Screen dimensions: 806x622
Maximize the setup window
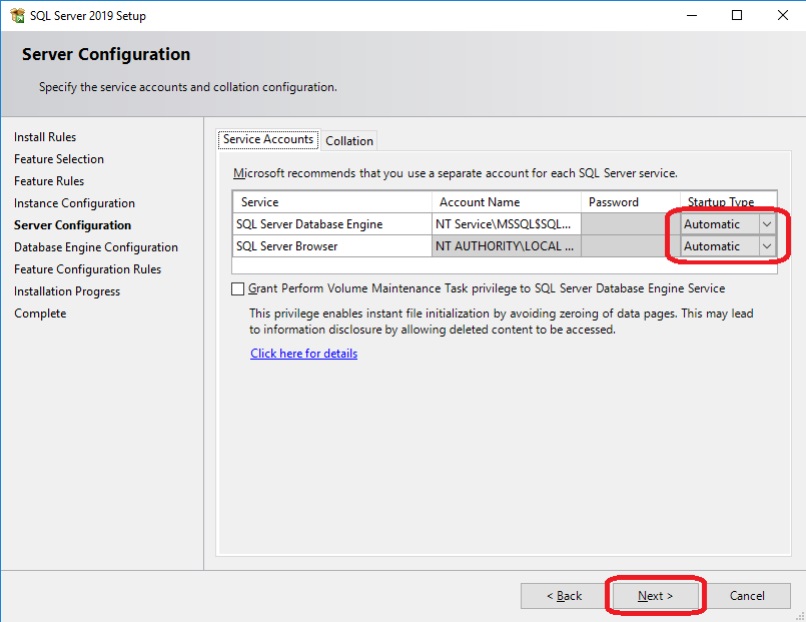737,16
